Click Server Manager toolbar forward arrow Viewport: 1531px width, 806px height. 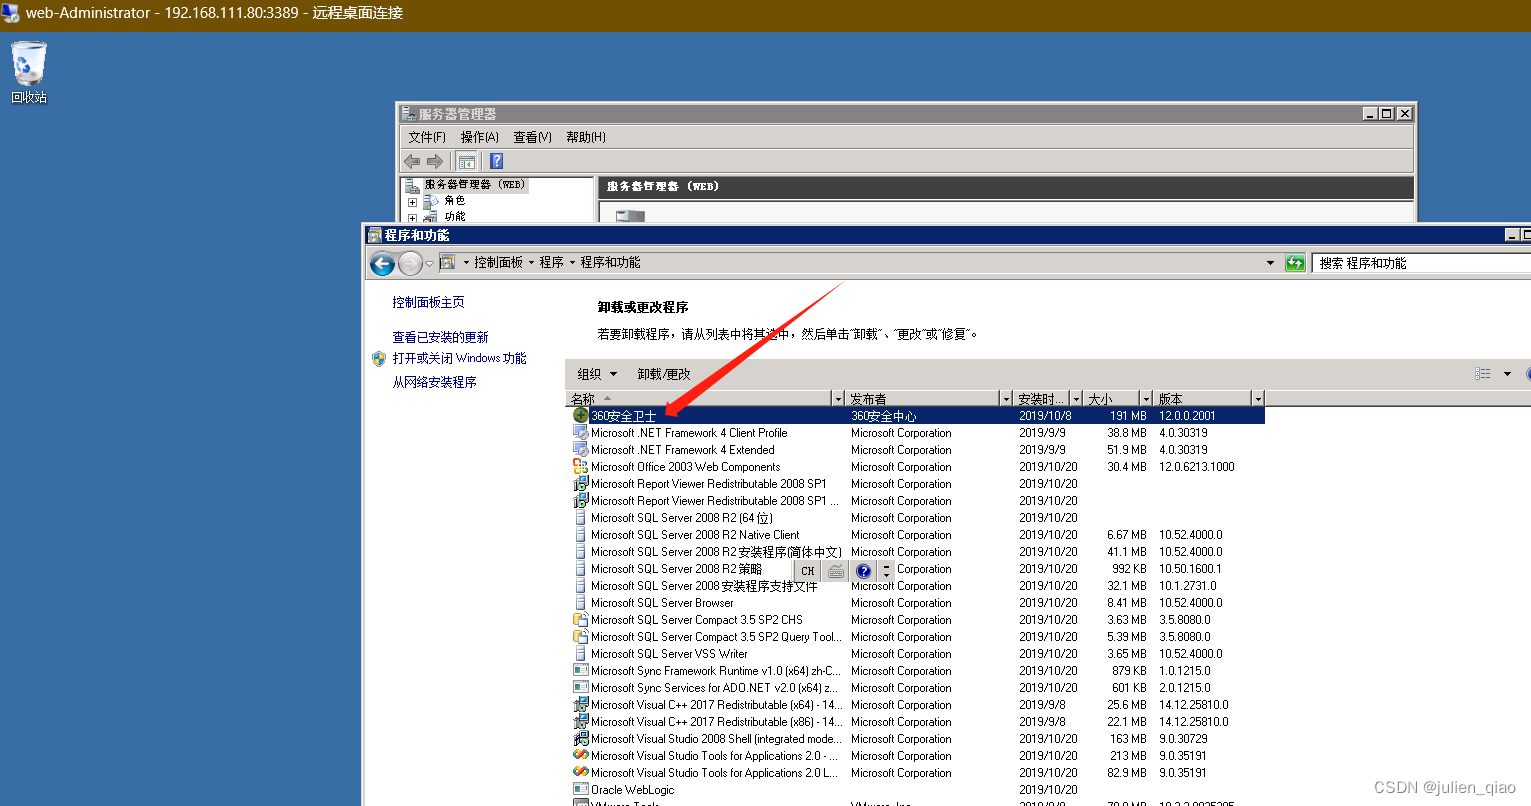pyautogui.click(x=435, y=161)
